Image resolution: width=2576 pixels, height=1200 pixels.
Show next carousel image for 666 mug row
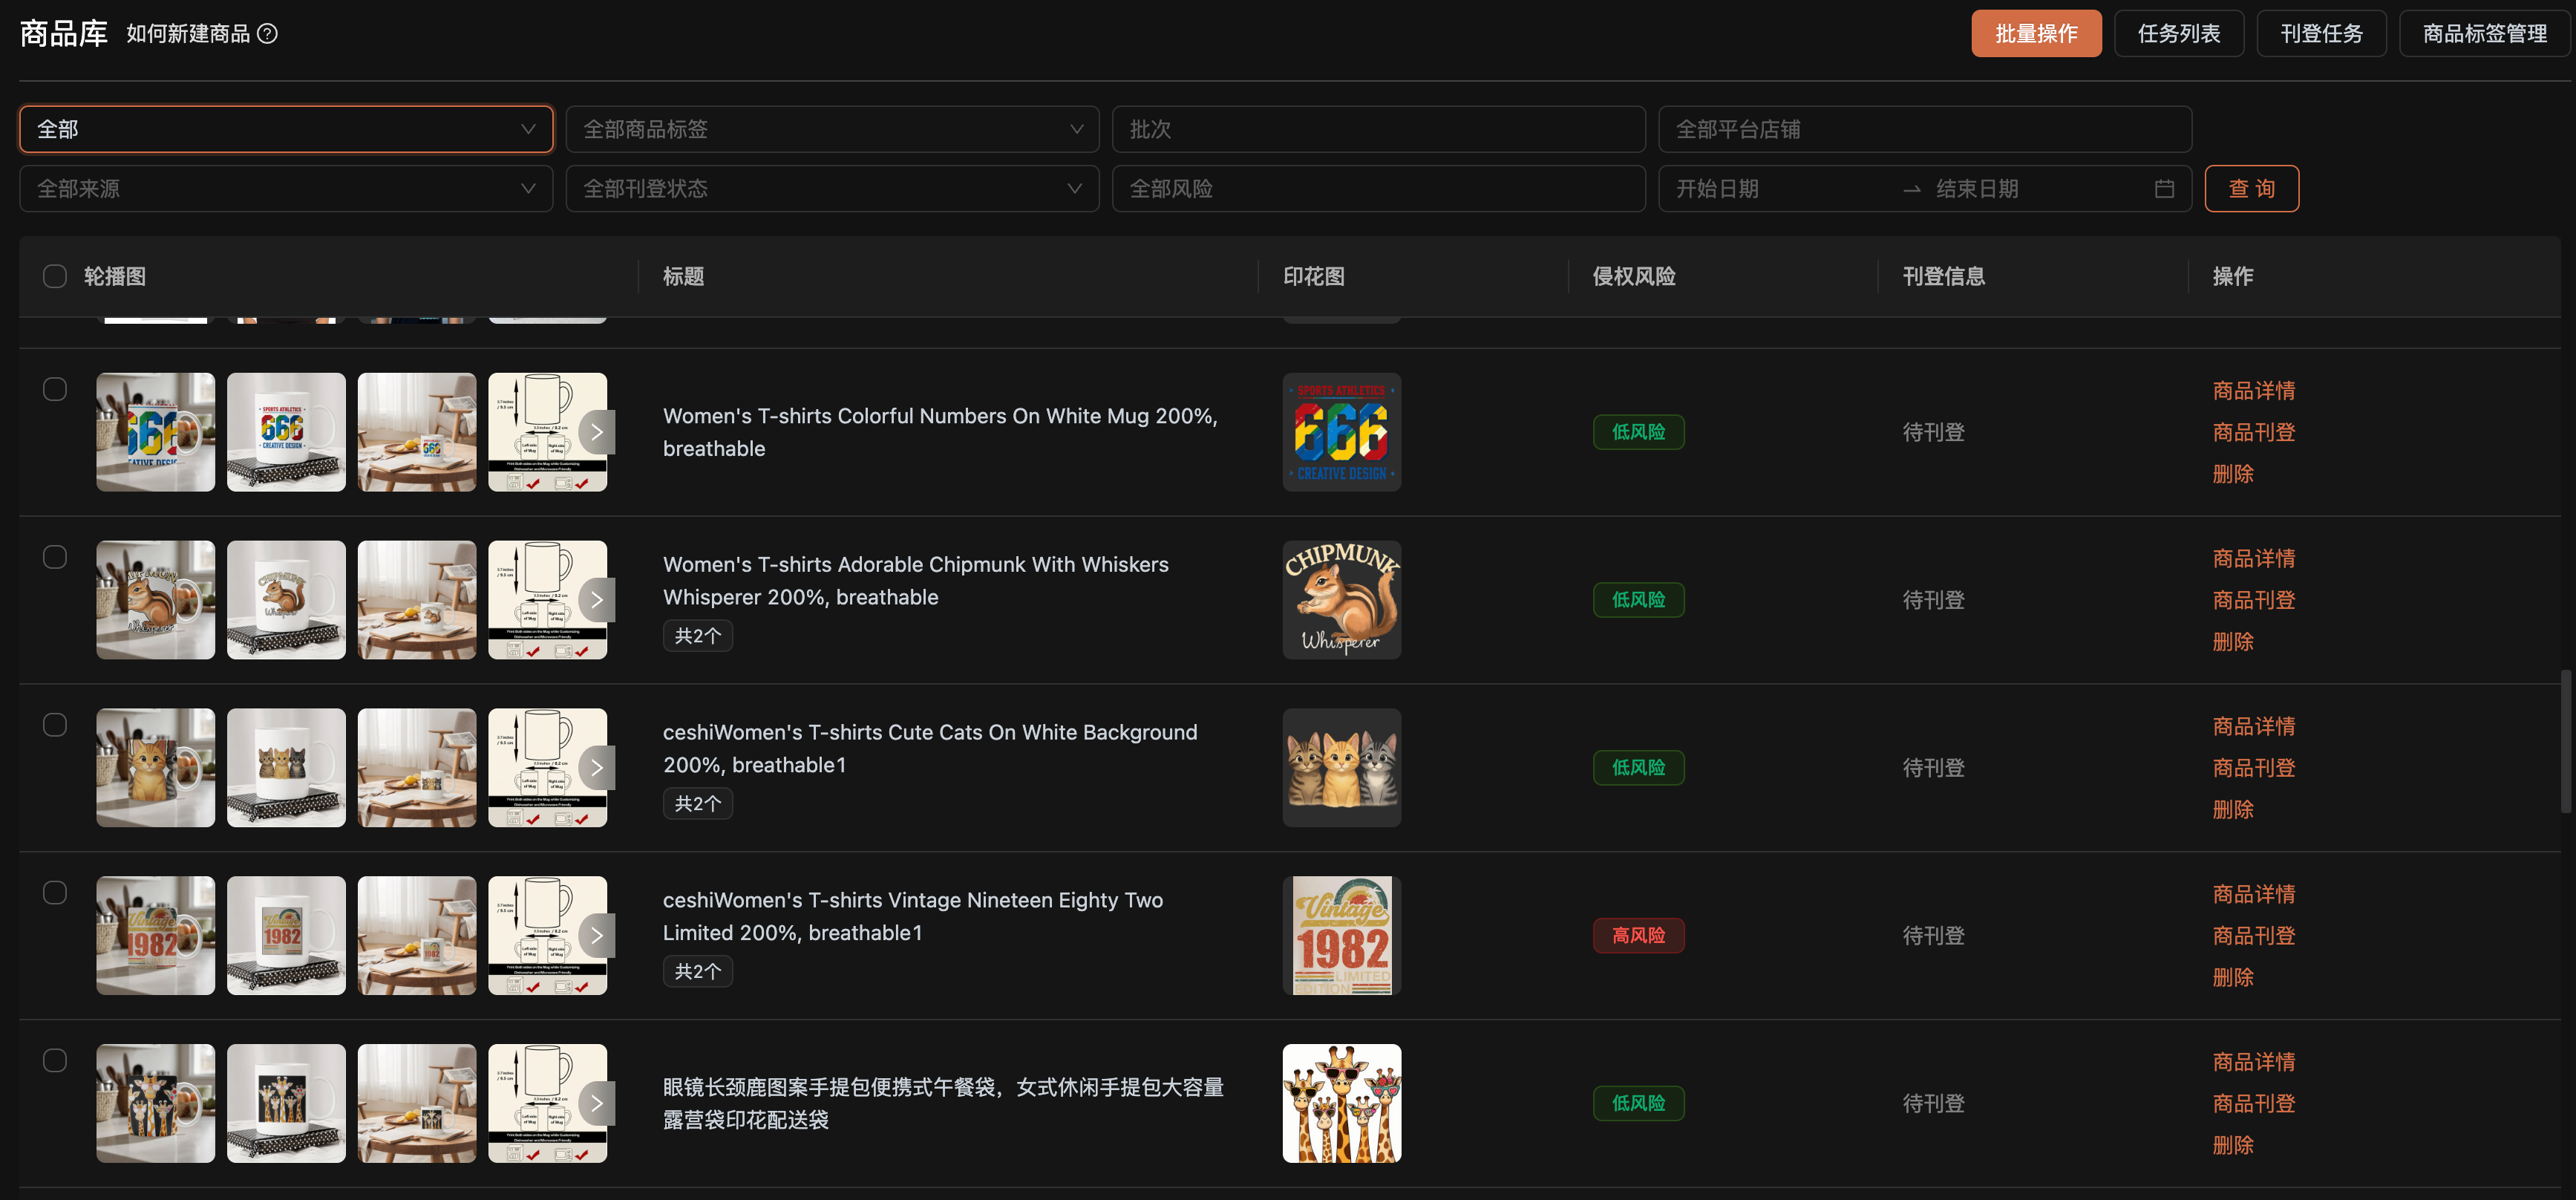pos(597,432)
